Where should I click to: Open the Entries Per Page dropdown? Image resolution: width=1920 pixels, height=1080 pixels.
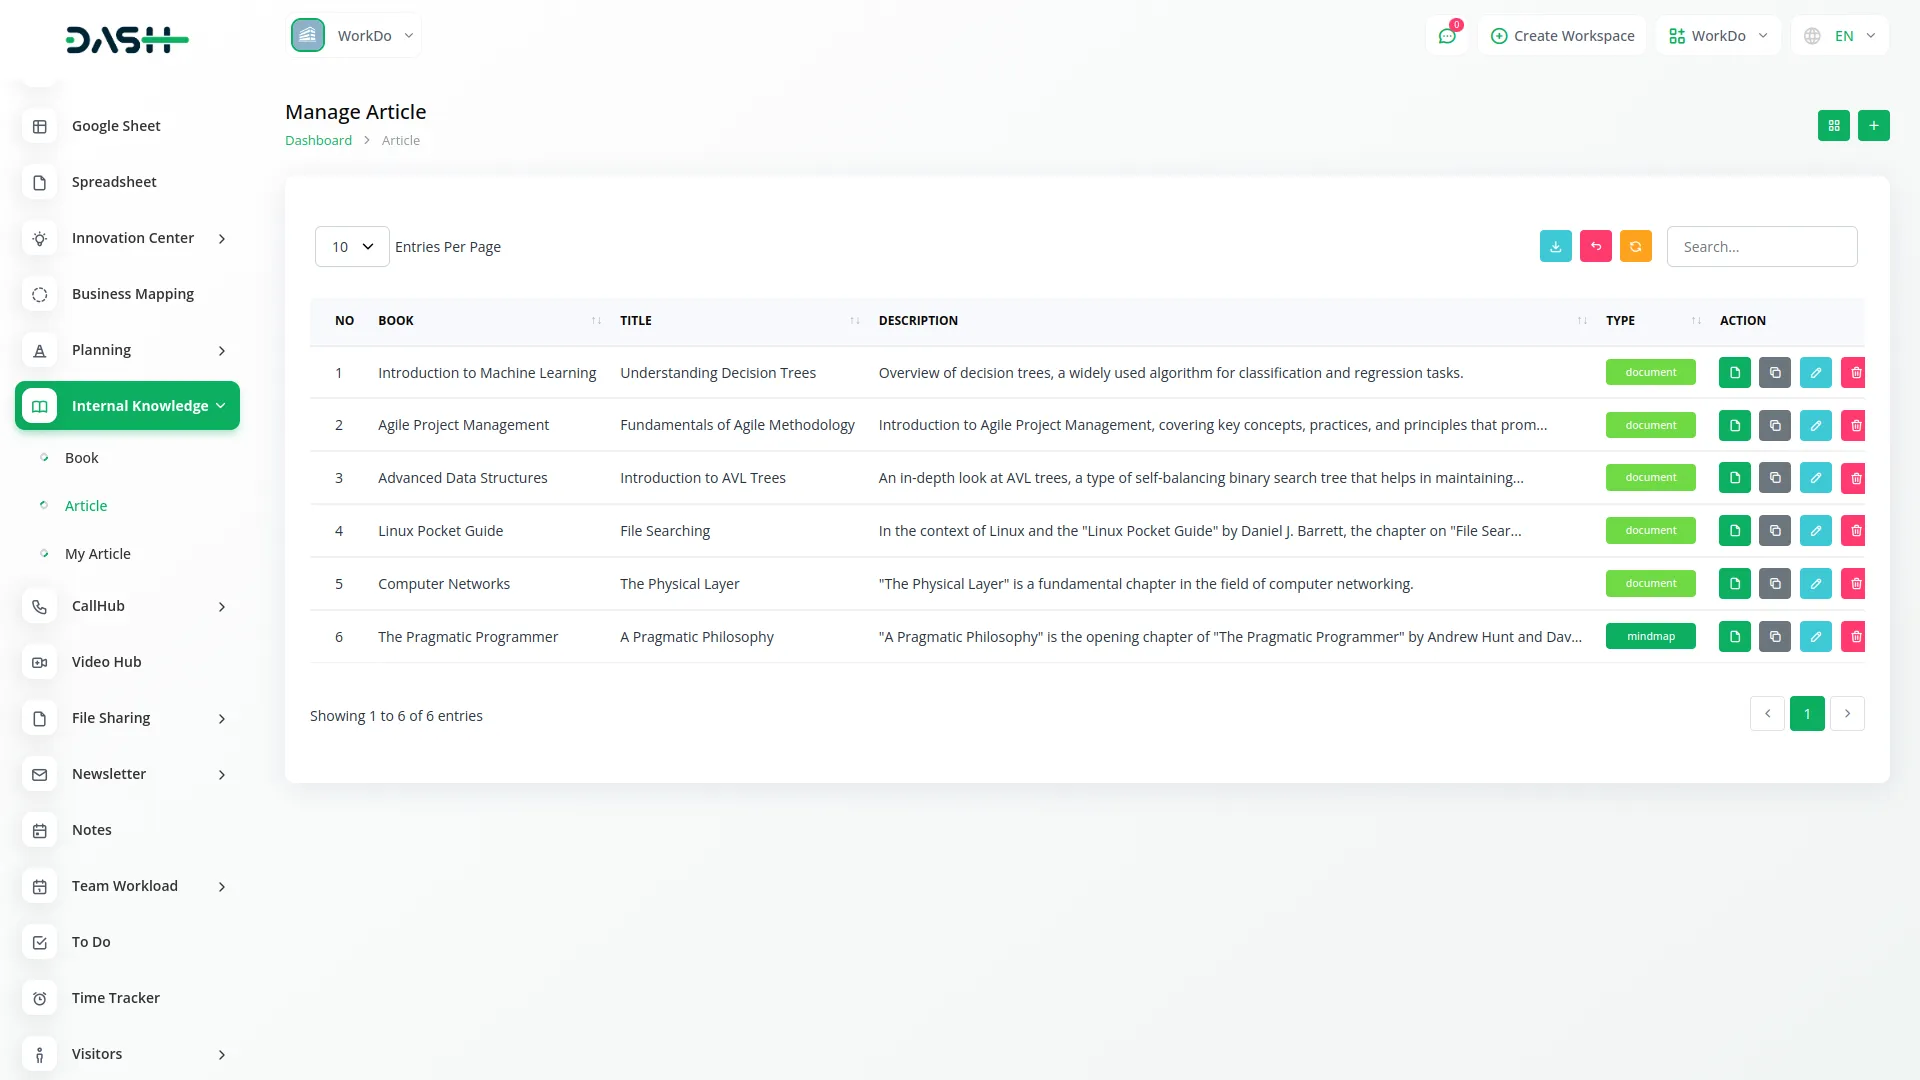[351, 246]
